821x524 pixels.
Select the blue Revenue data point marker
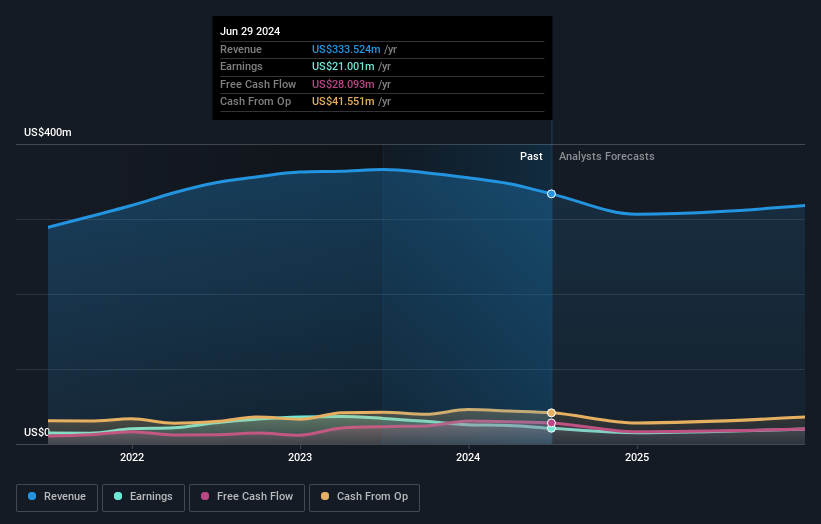point(551,194)
